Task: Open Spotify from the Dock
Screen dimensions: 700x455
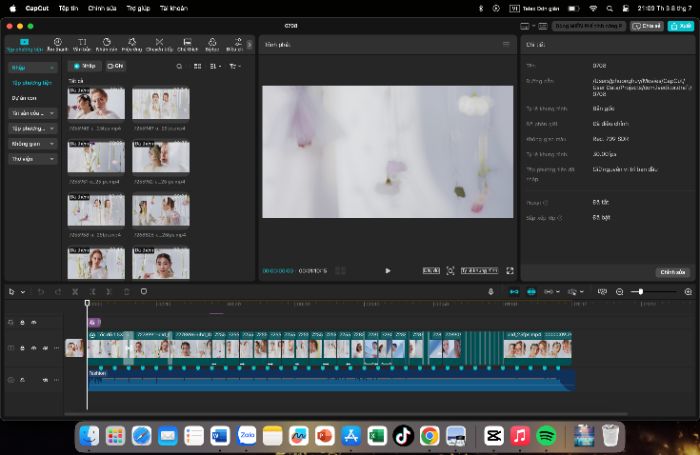Action: point(546,436)
